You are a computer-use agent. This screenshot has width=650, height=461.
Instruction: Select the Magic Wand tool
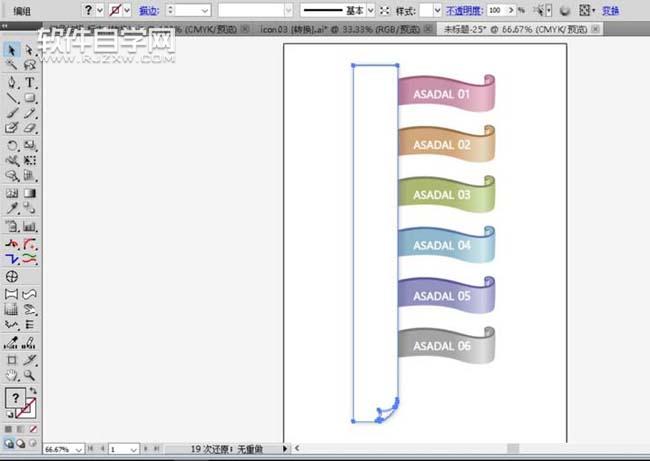[x=12, y=65]
